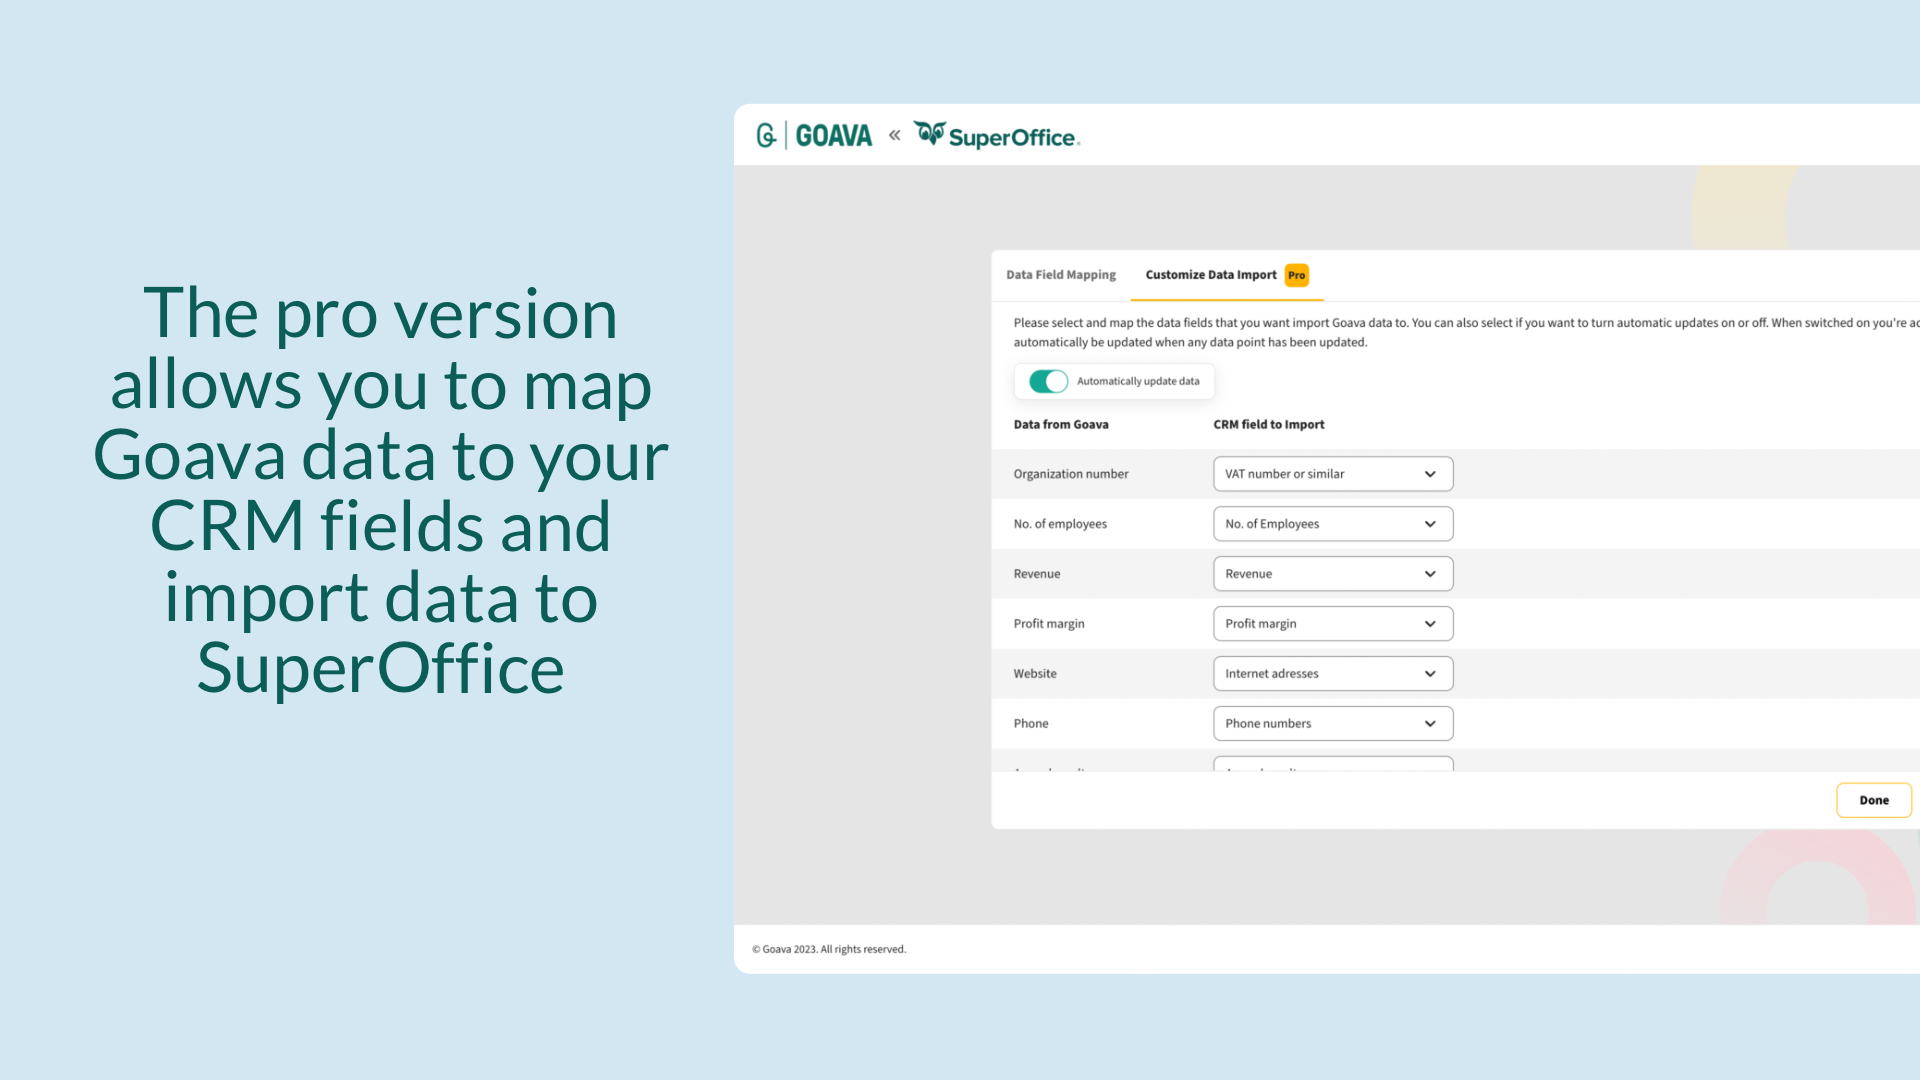Click the Goava logo
This screenshot has width=1920, height=1080.
[x=814, y=135]
